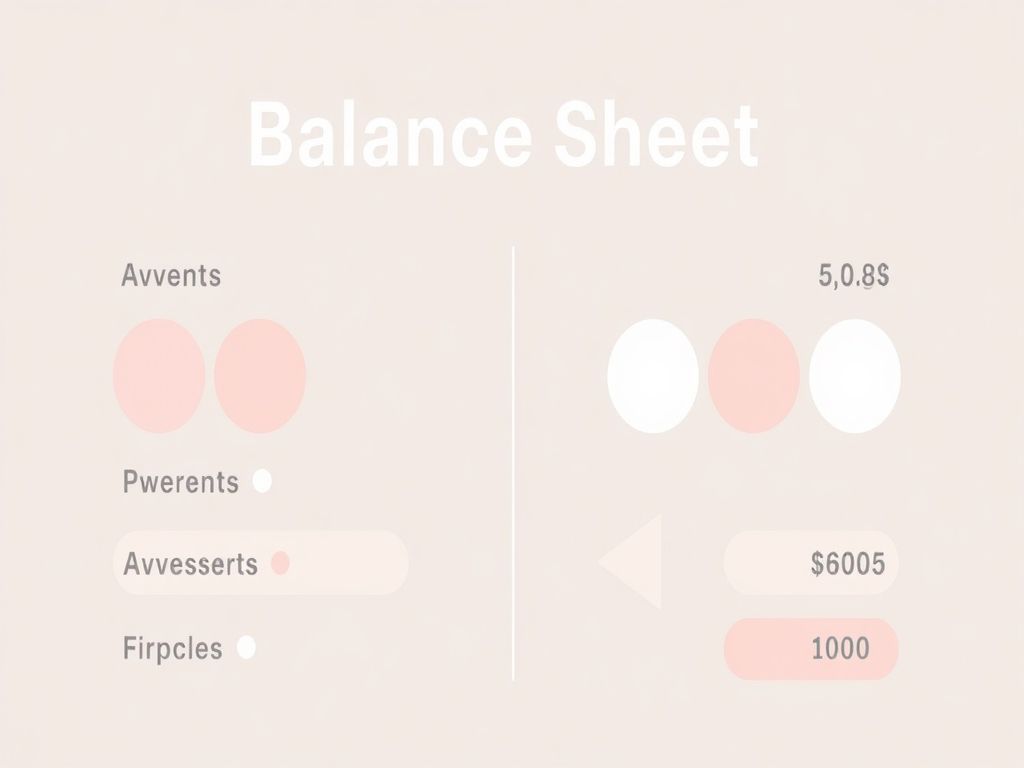Click the Pwerents label

181,482
